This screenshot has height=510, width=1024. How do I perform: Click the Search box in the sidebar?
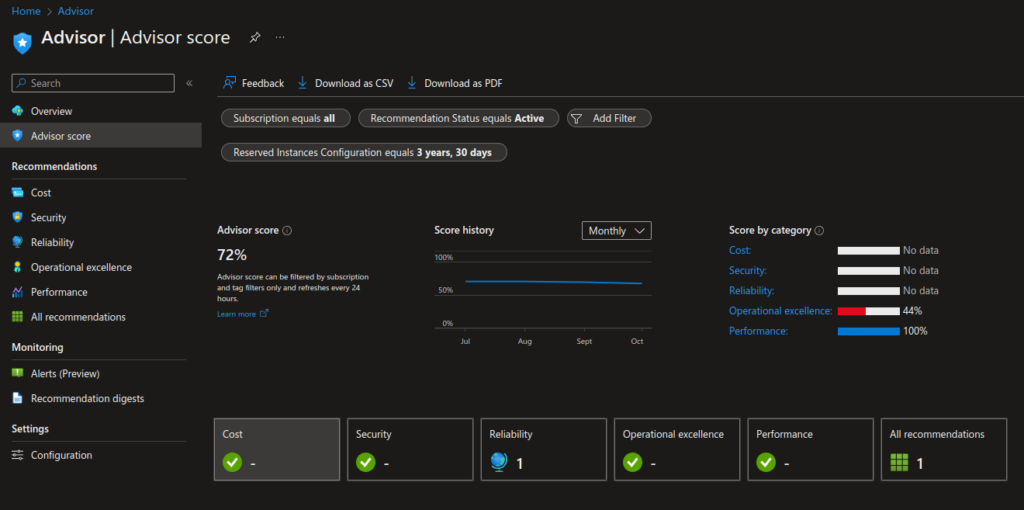(x=93, y=83)
